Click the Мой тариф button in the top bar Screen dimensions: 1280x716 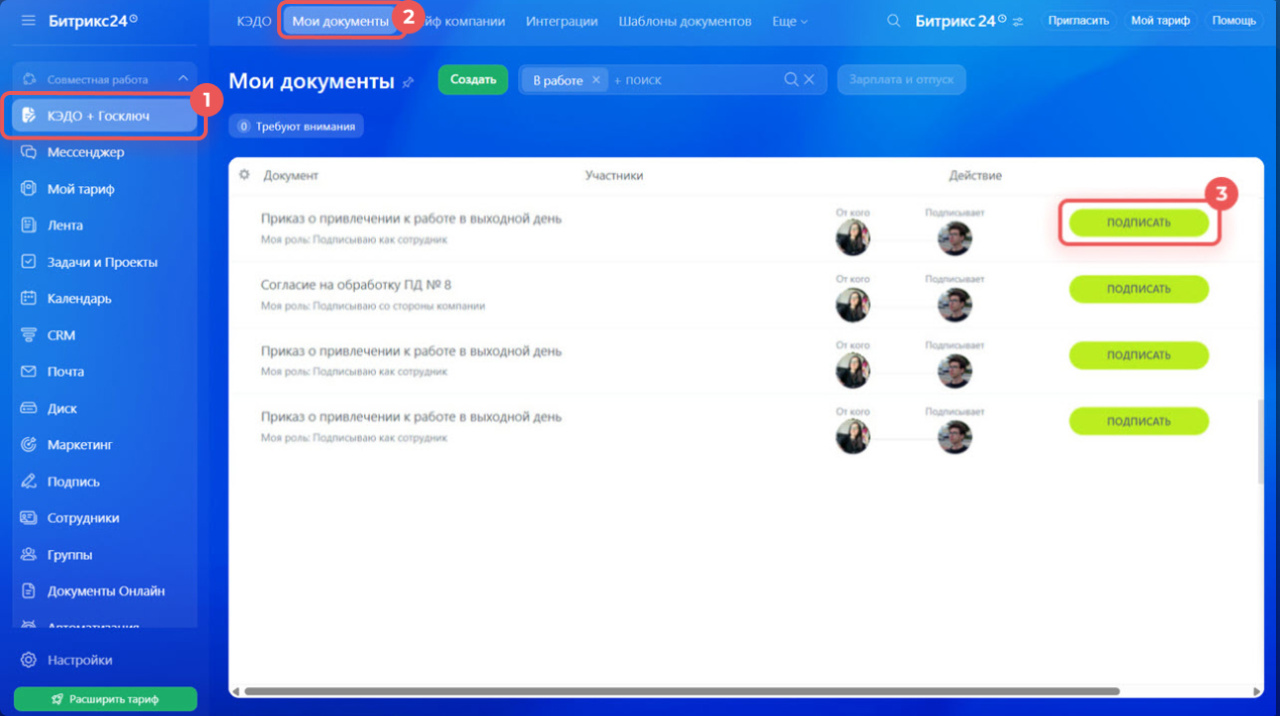point(1160,21)
